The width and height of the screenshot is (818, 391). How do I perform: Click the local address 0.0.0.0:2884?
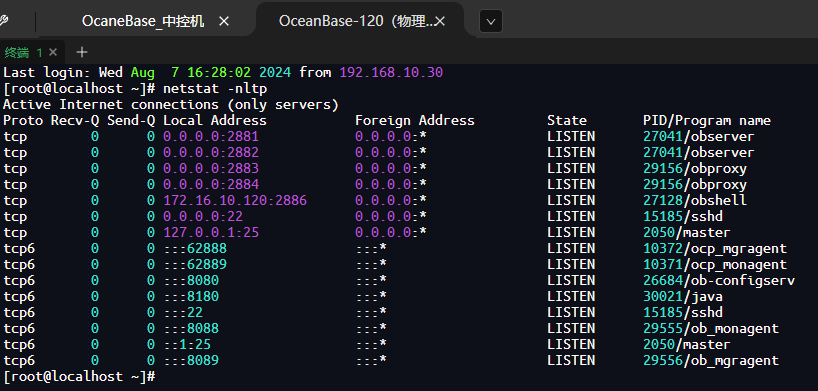pyautogui.click(x=211, y=184)
